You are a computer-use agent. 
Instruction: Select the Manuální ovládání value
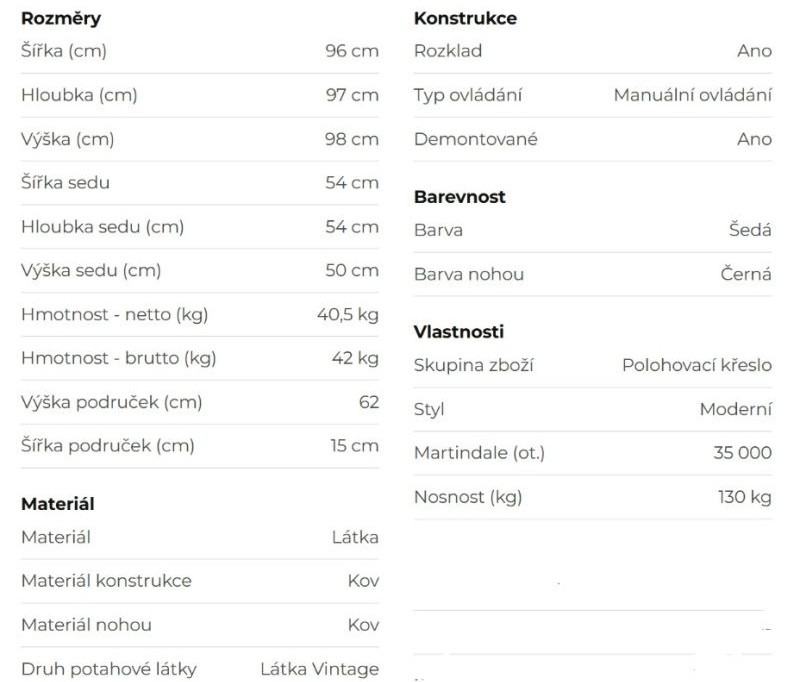click(692, 95)
